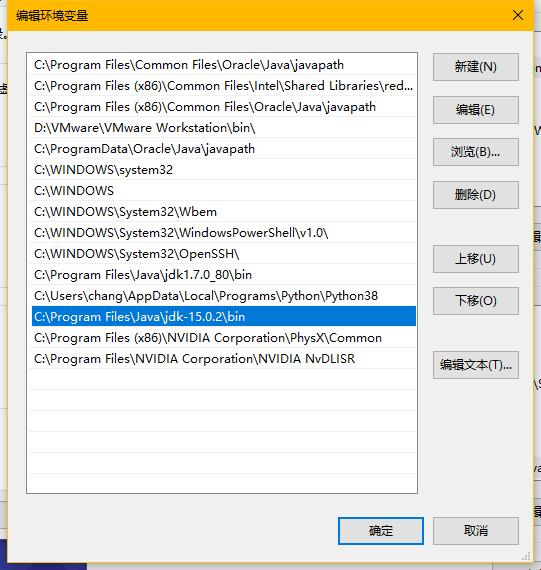Select the Intel Shared Libraries path entry
The width and height of the screenshot is (541, 570).
click(222, 86)
